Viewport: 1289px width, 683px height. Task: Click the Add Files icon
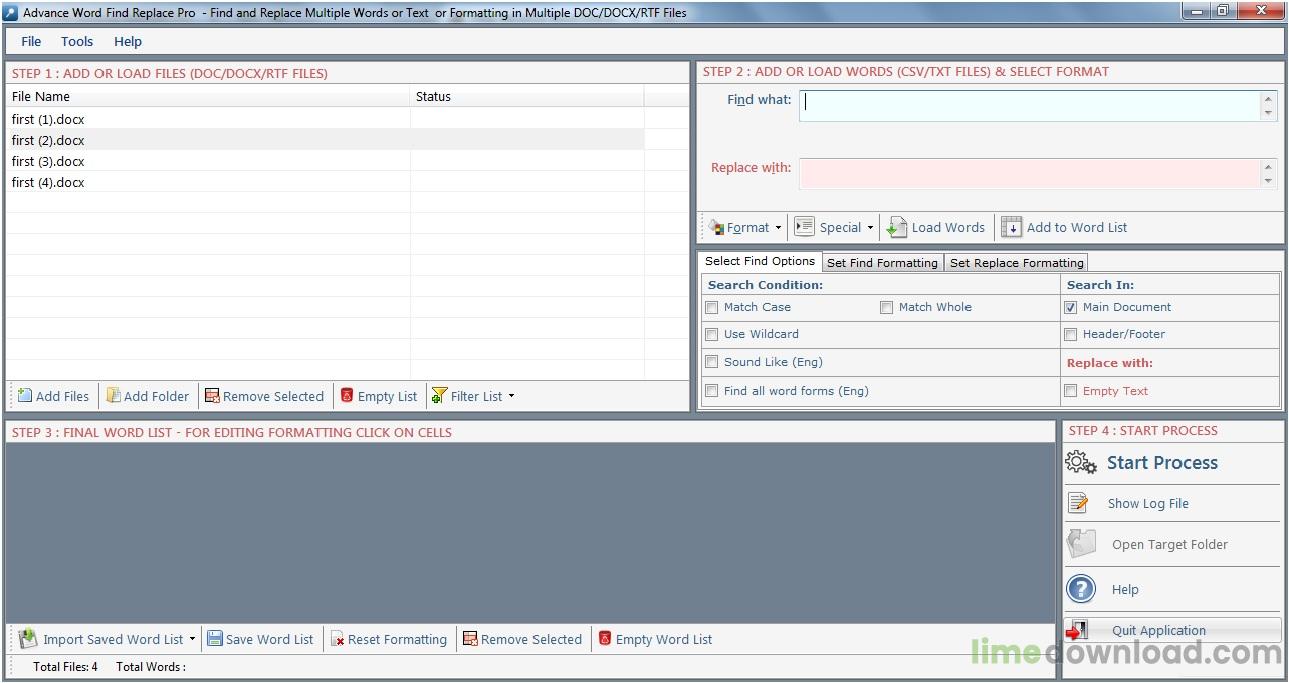pyautogui.click(x=25, y=396)
